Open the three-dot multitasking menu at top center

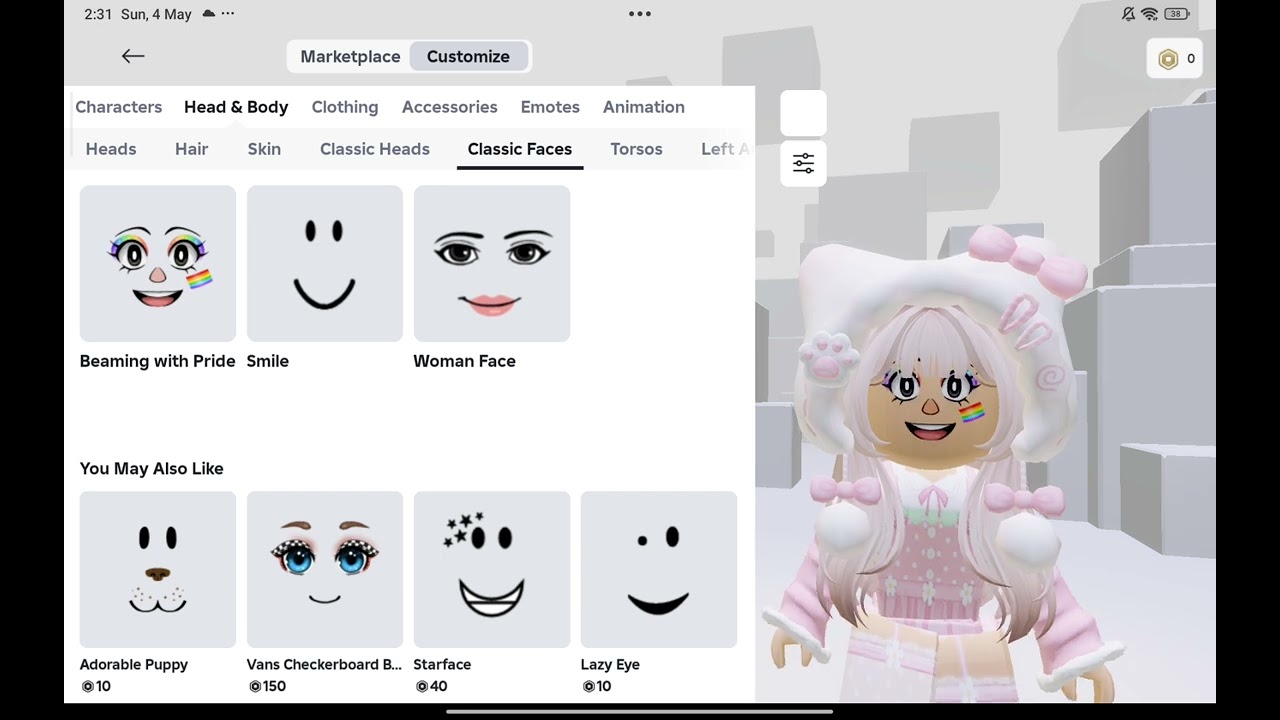coord(640,14)
